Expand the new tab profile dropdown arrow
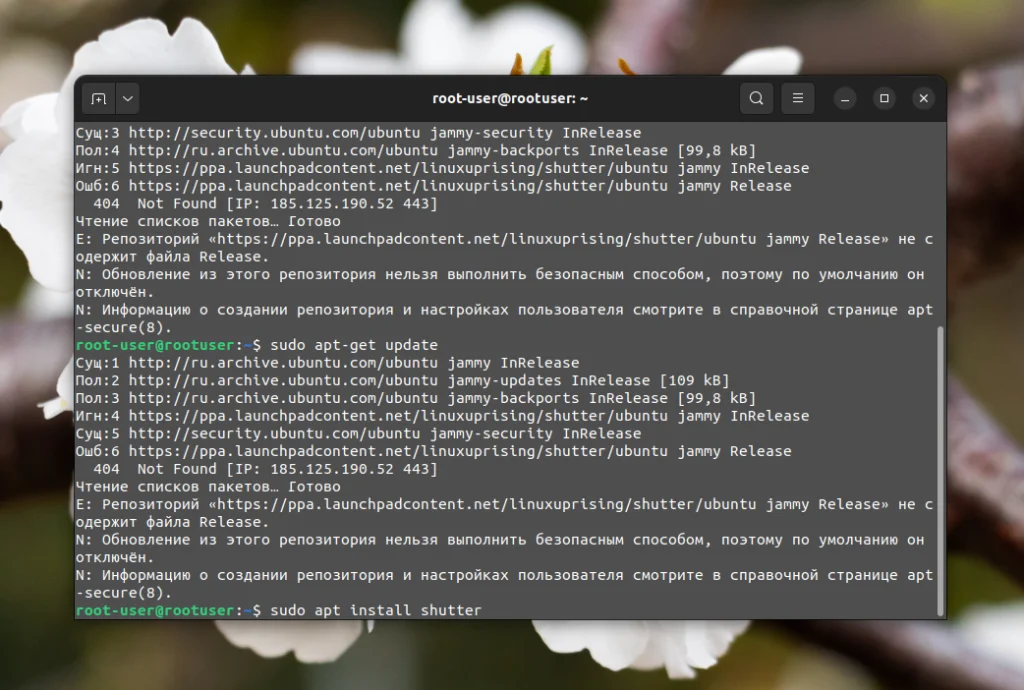The height and width of the screenshot is (690, 1024). 126,98
